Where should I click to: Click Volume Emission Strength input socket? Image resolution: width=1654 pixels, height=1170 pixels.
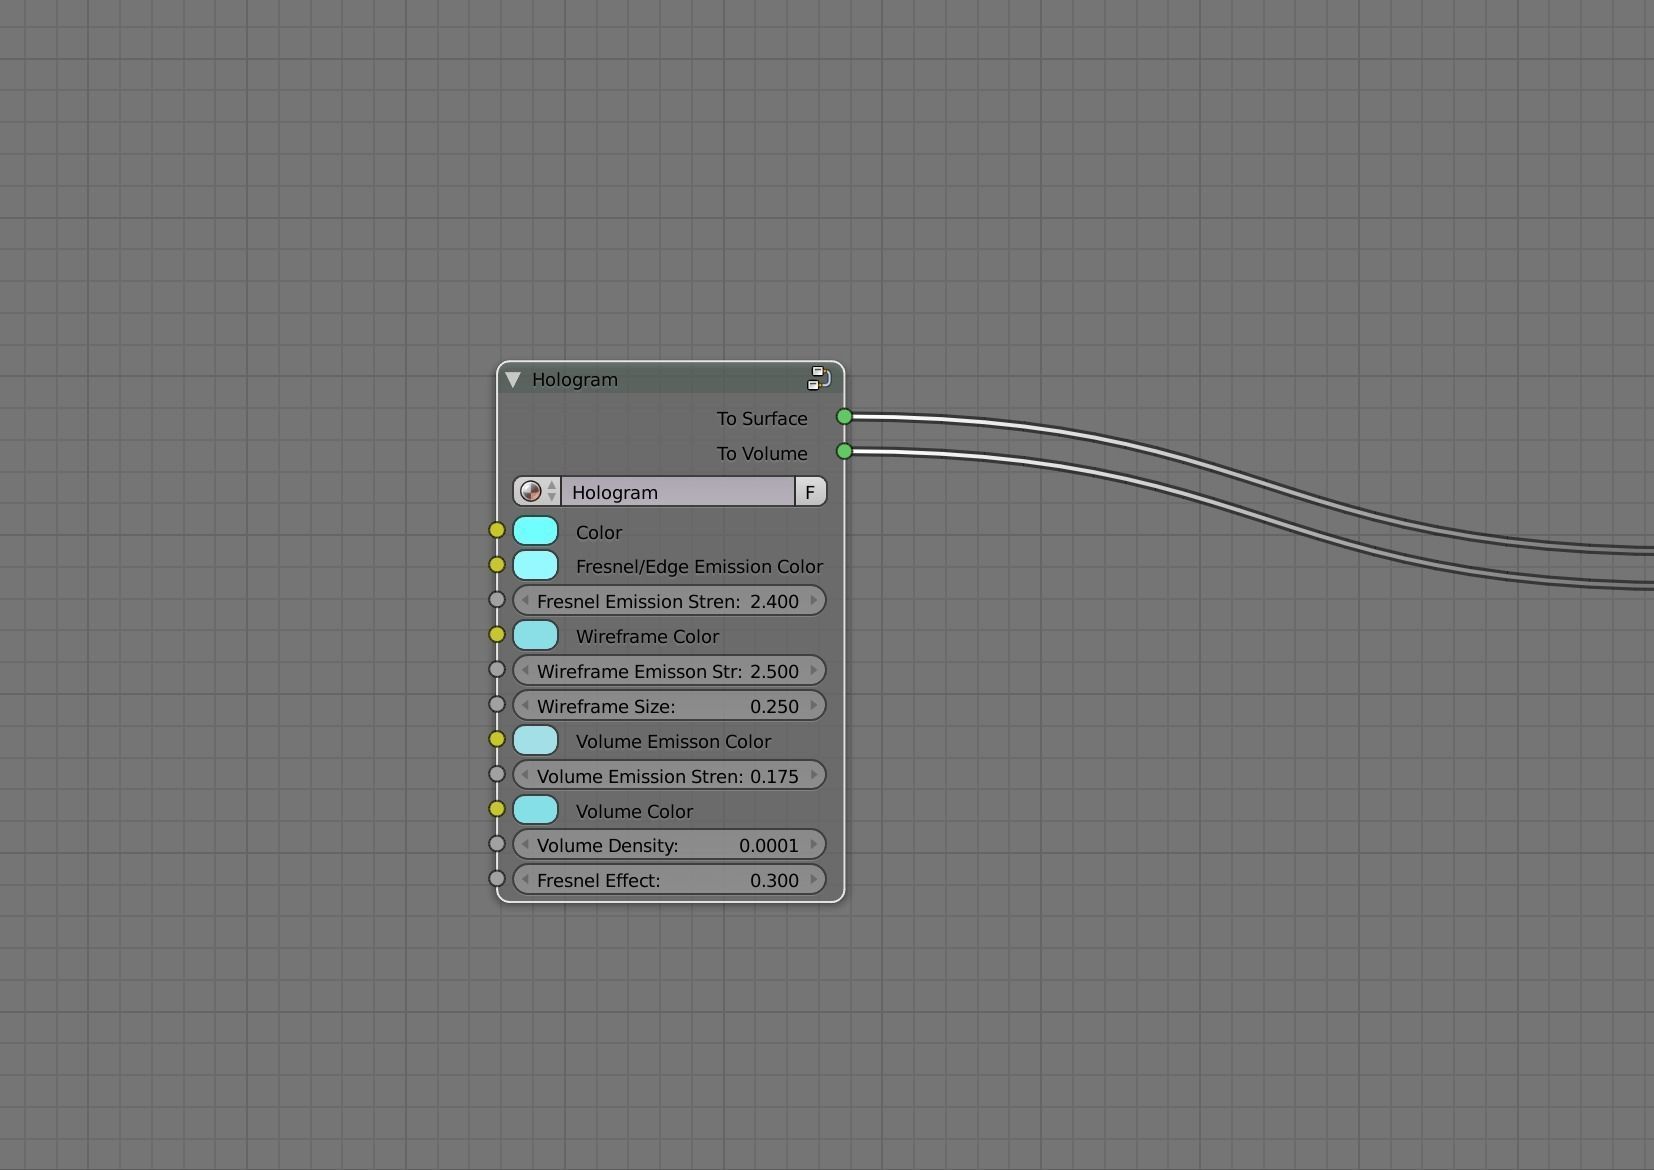pyautogui.click(x=497, y=774)
